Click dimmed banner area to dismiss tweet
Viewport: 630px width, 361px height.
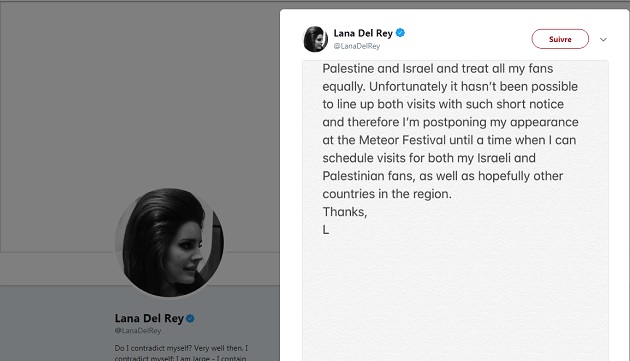(140, 121)
